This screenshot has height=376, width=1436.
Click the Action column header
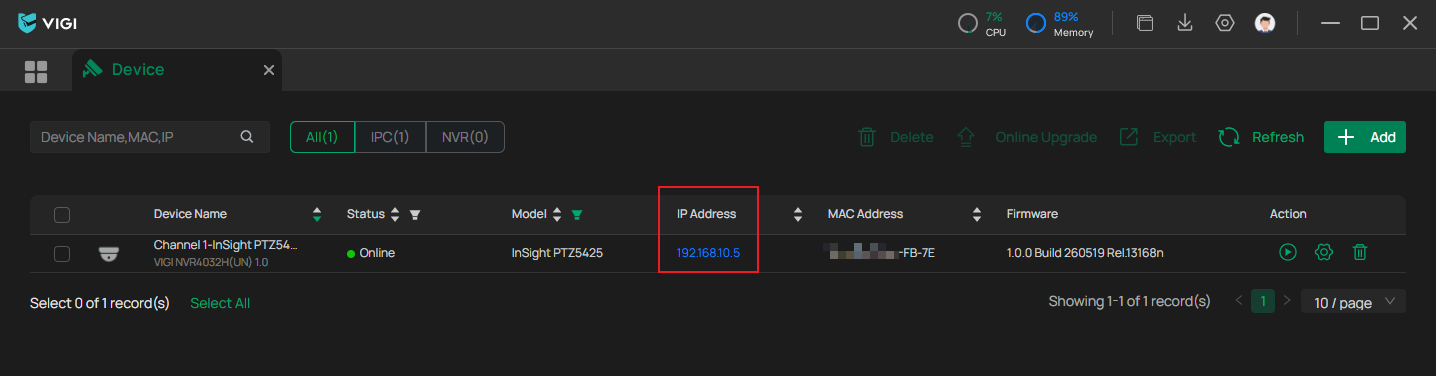point(1288,214)
